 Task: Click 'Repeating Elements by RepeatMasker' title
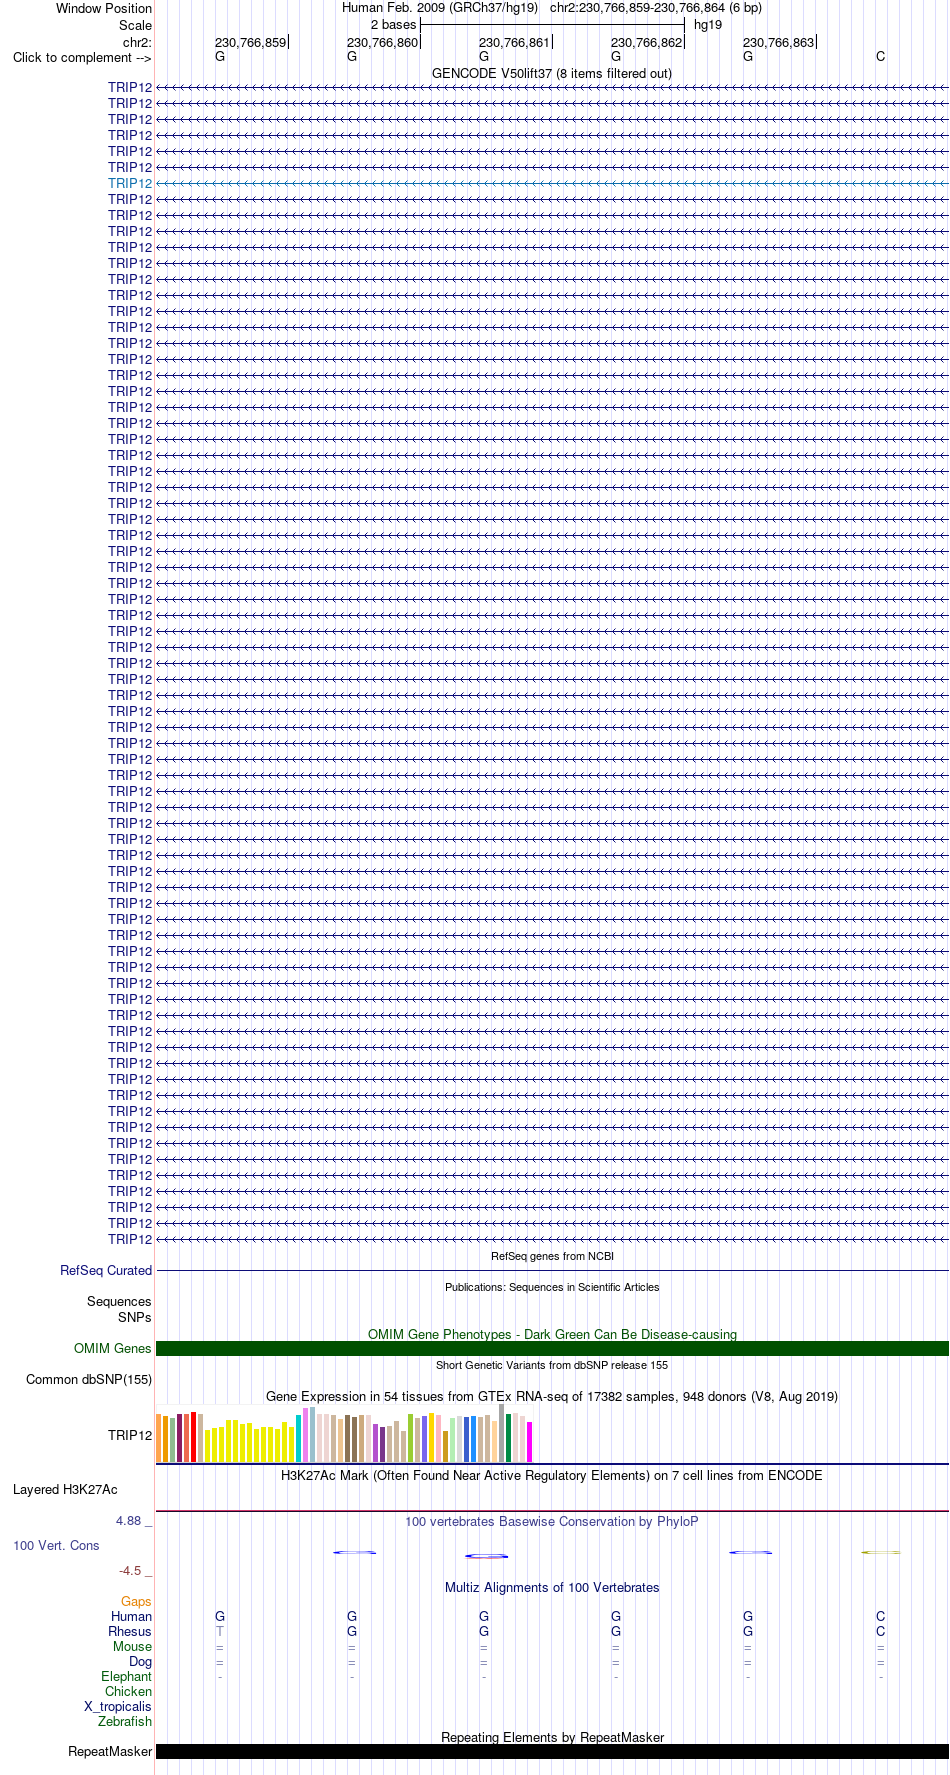point(552,1738)
